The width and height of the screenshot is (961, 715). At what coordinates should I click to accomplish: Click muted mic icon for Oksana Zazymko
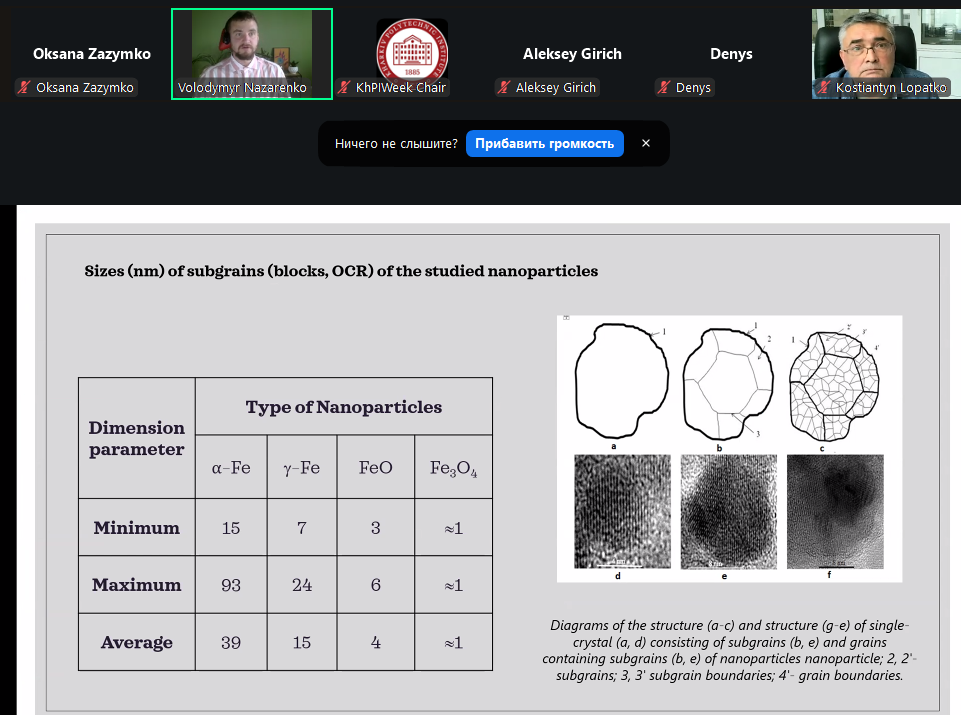coord(24,88)
